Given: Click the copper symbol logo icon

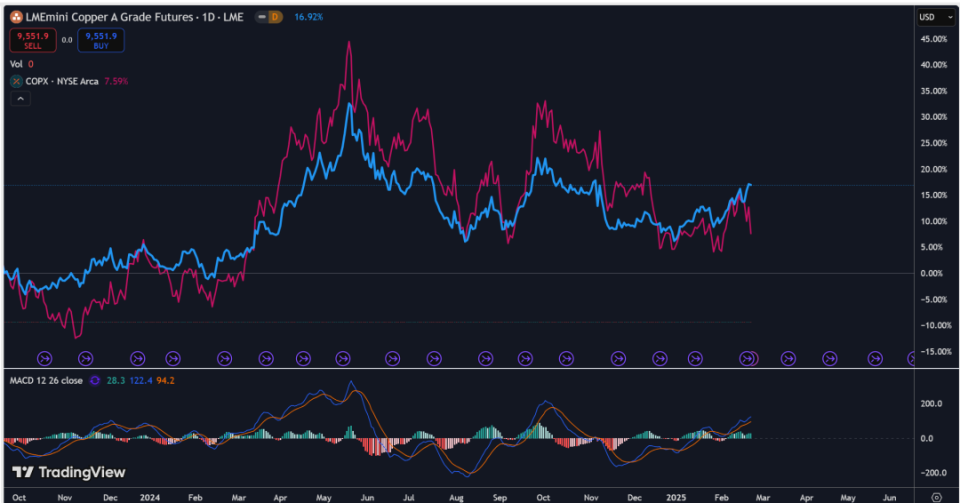Looking at the screenshot, I should pyautogui.click(x=17, y=17).
